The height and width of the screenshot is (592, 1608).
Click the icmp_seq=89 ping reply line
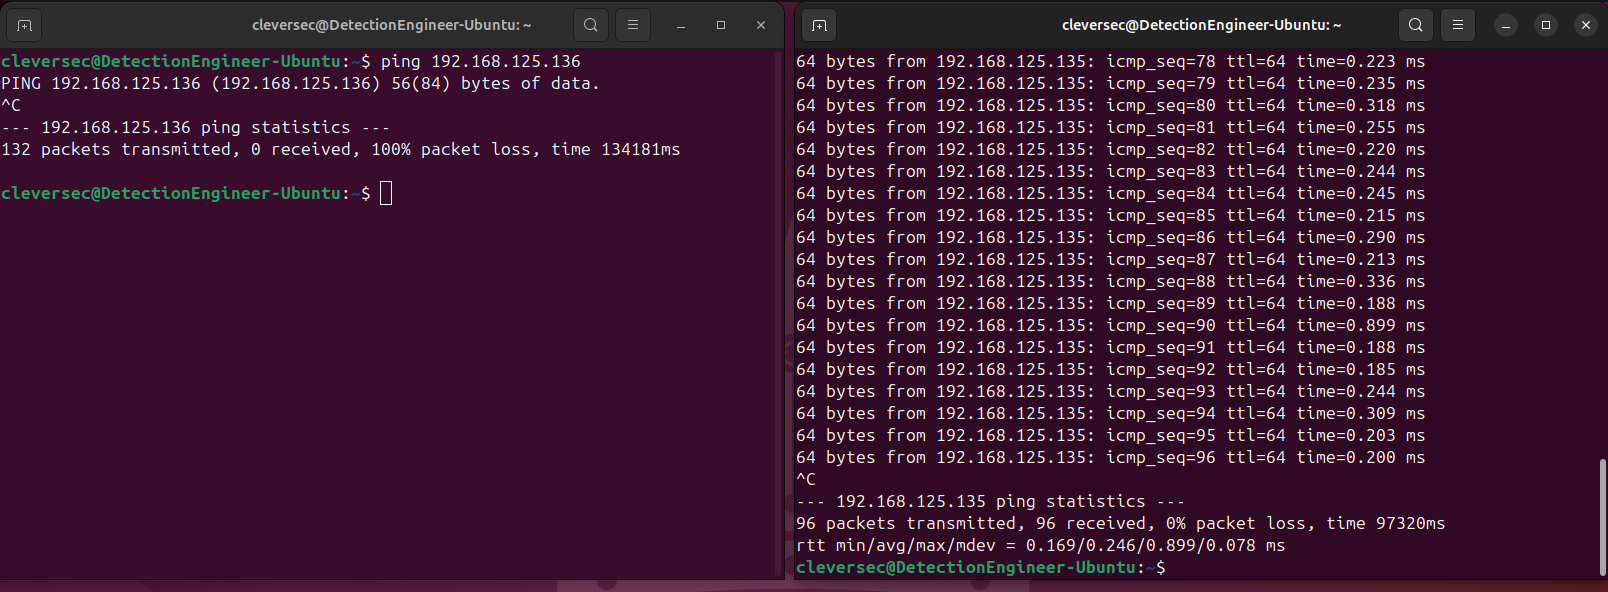click(1111, 304)
